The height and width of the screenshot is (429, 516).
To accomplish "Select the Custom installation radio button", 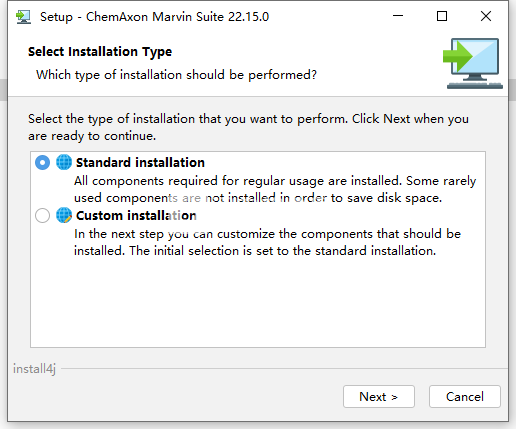I will click(43, 215).
